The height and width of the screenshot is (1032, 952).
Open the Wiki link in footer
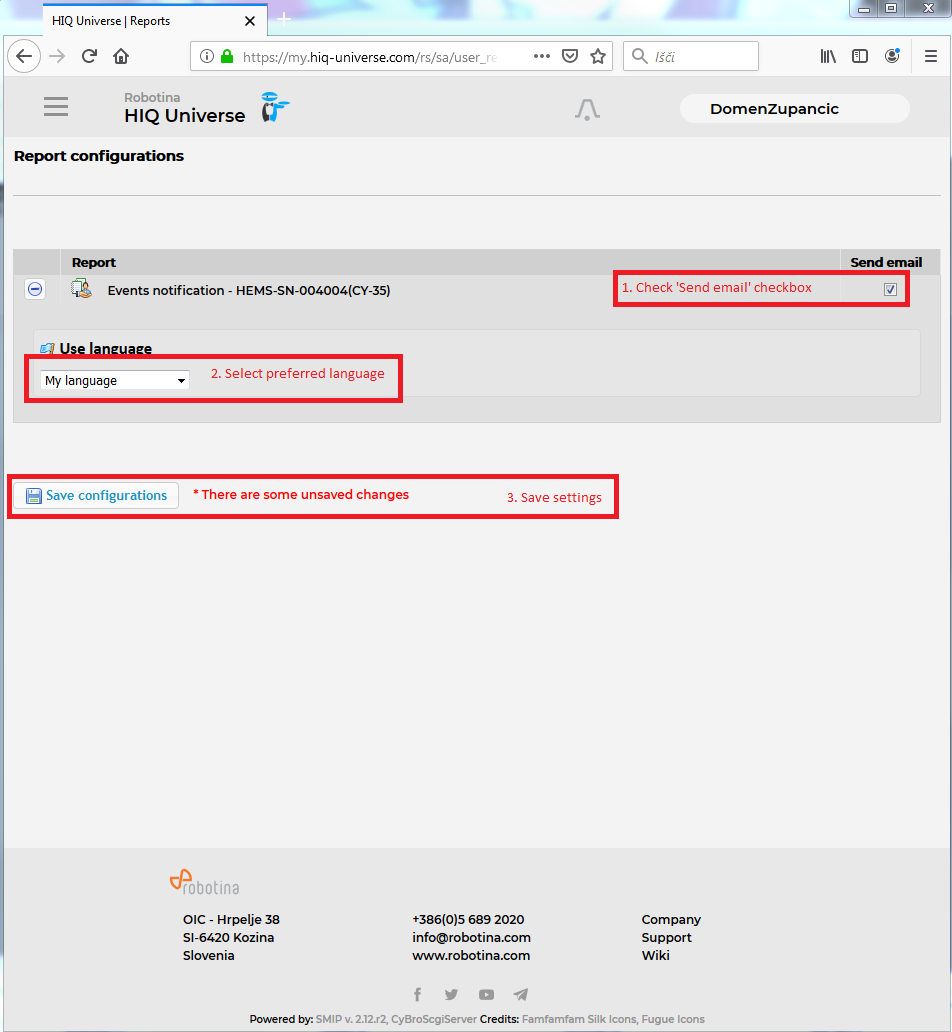click(x=655, y=955)
